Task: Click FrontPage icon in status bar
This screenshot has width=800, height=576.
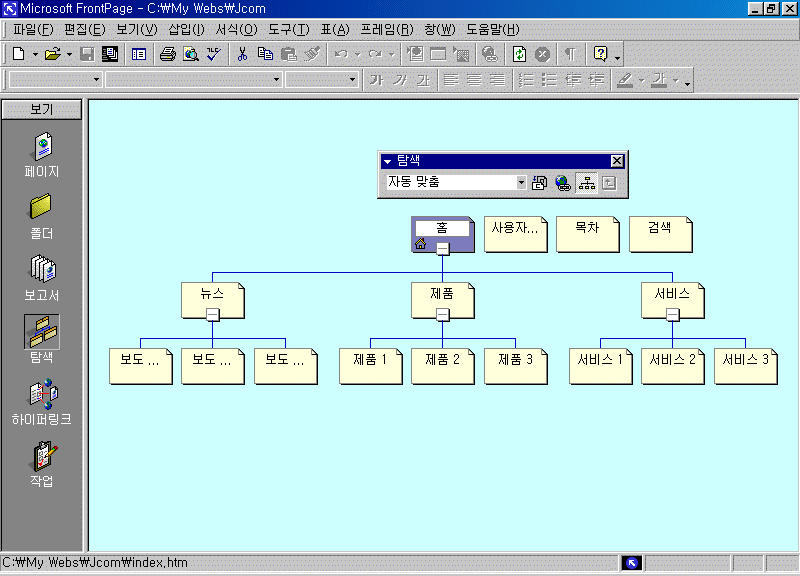Action: coord(632,563)
